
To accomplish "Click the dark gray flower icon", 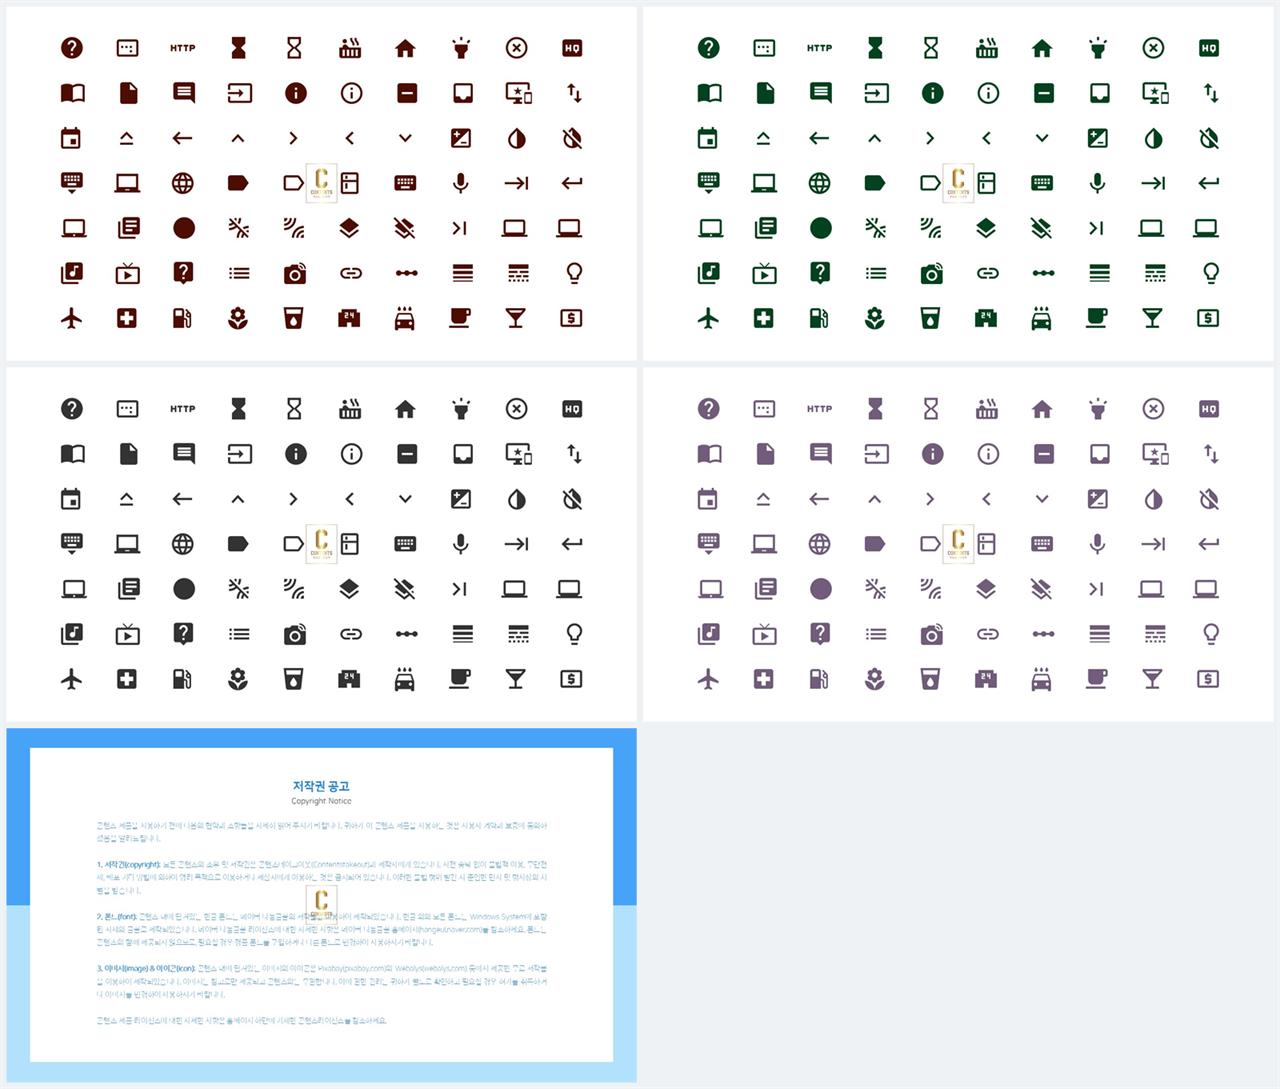I will (x=238, y=679).
